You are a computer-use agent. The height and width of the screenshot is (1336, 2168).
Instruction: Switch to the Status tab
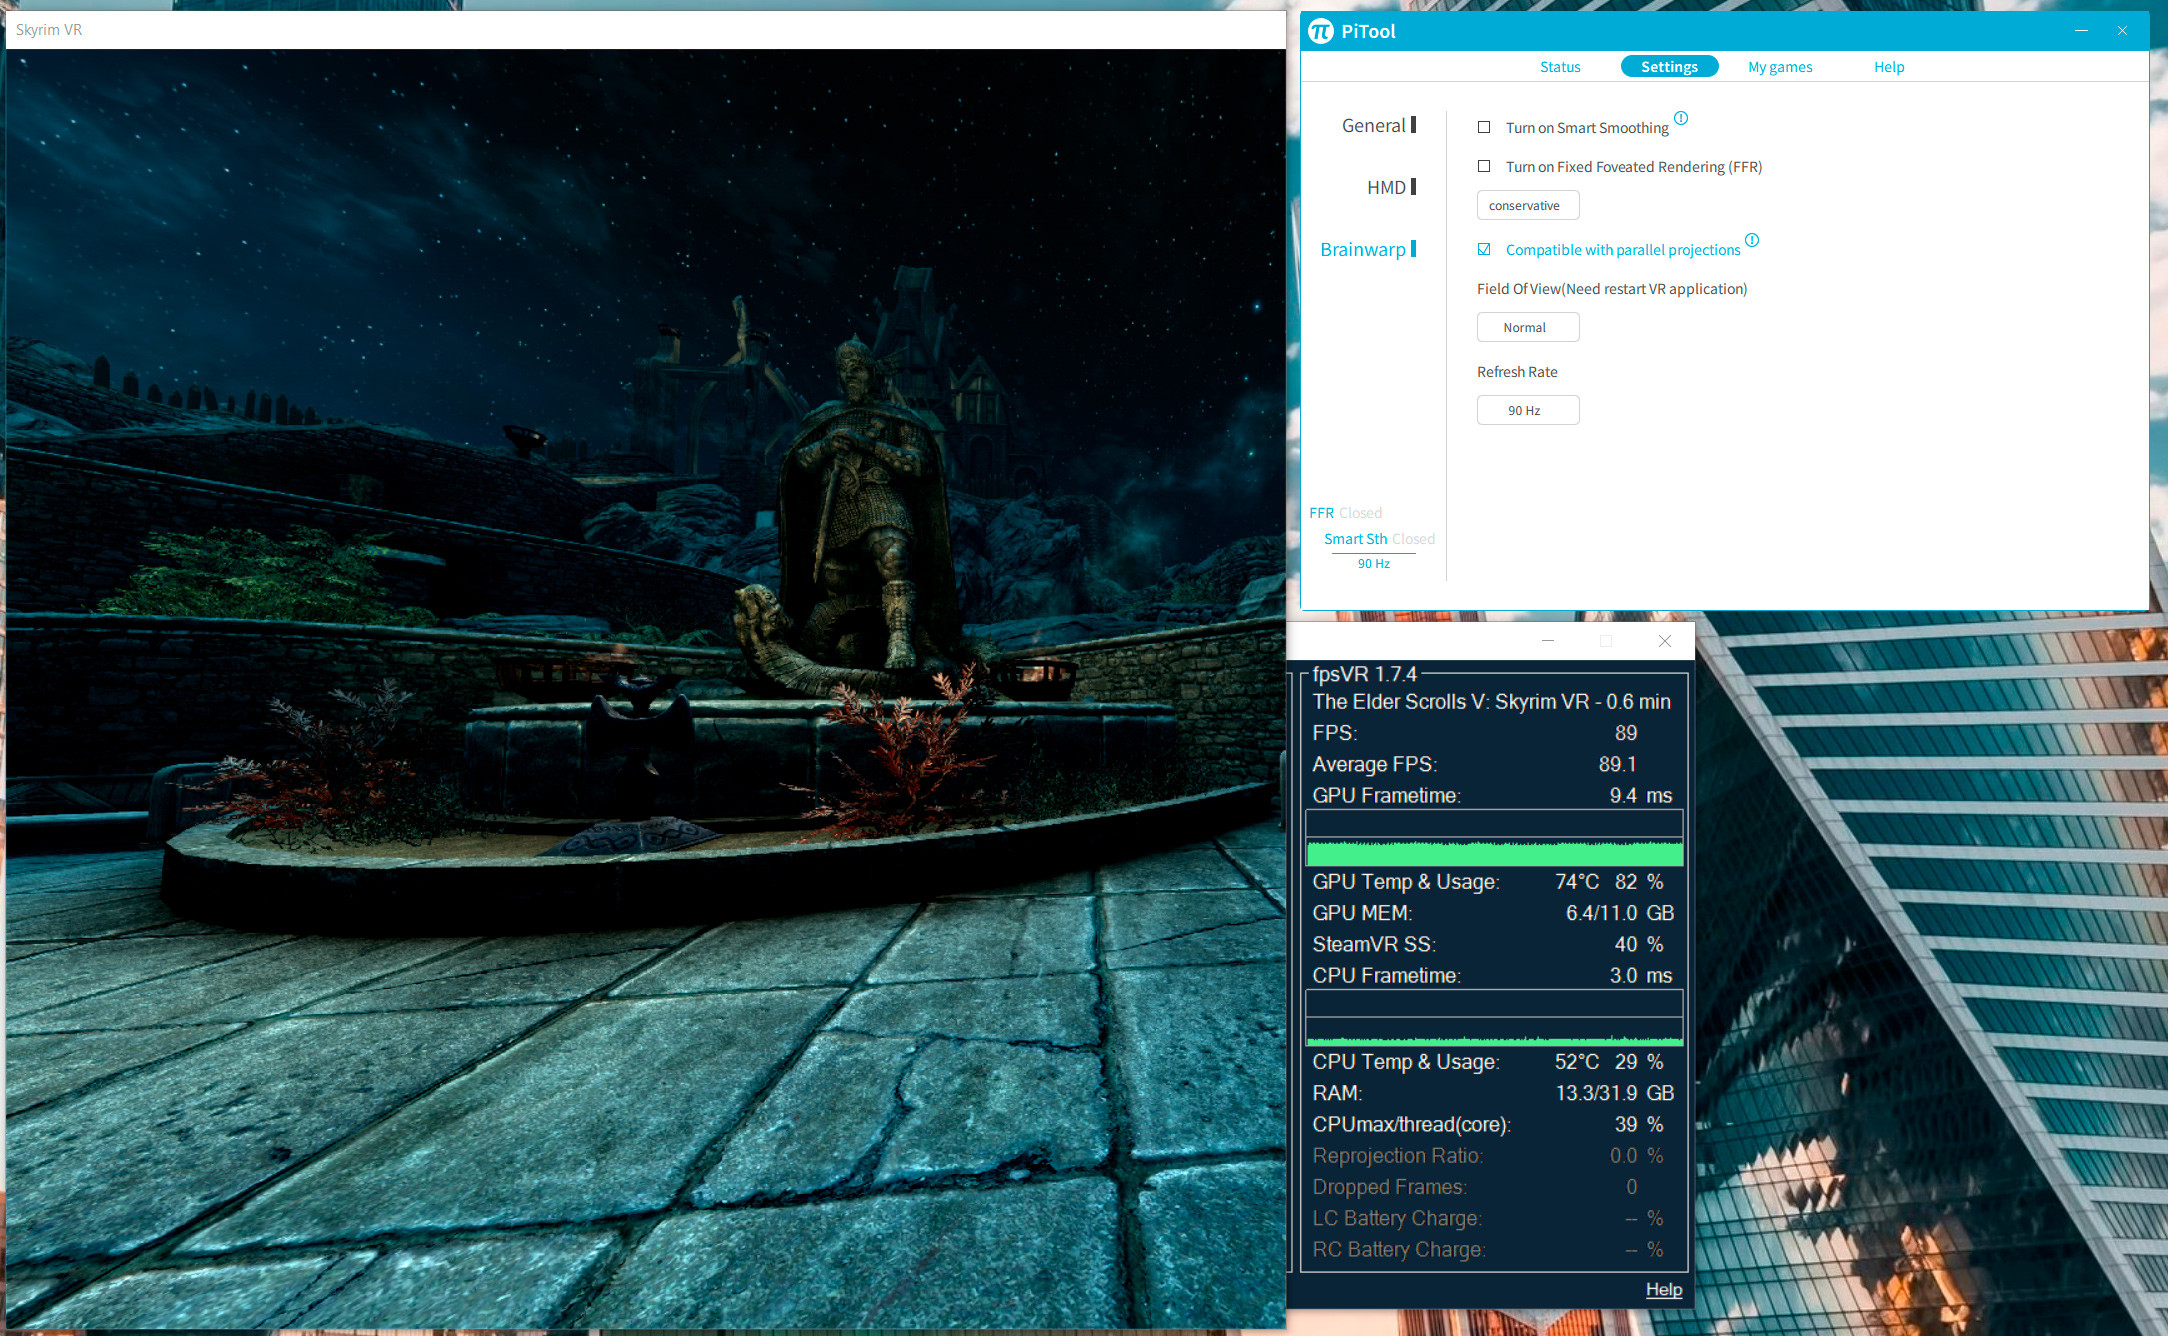1560,67
